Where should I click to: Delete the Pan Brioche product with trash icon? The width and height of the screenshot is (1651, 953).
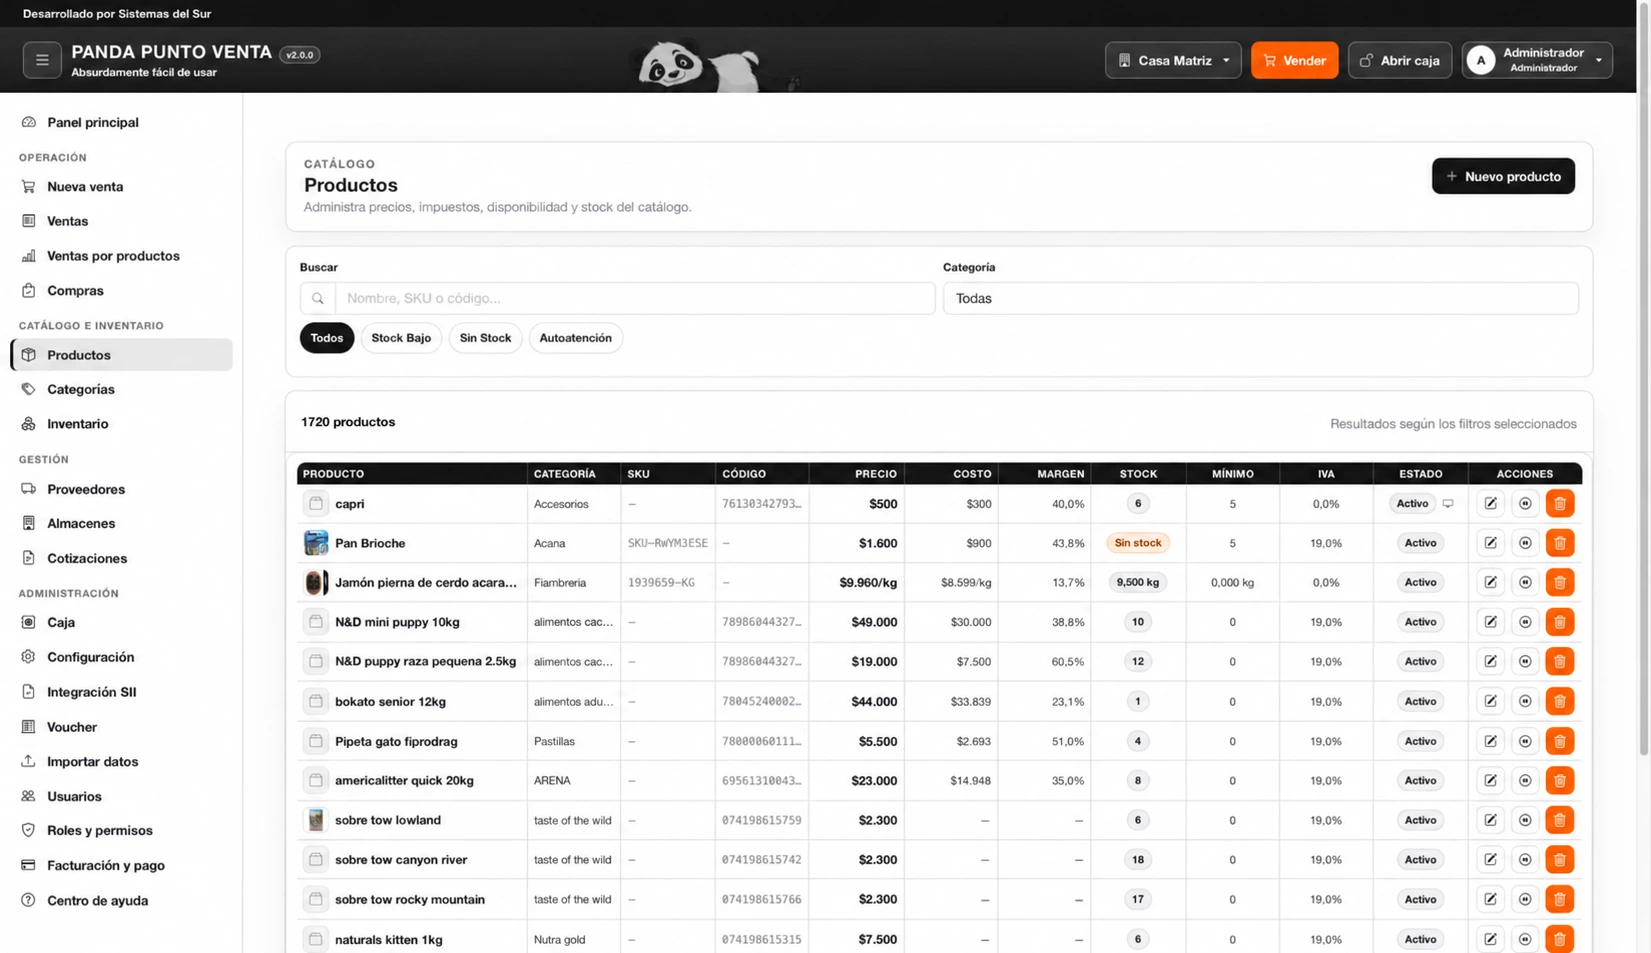1559,543
